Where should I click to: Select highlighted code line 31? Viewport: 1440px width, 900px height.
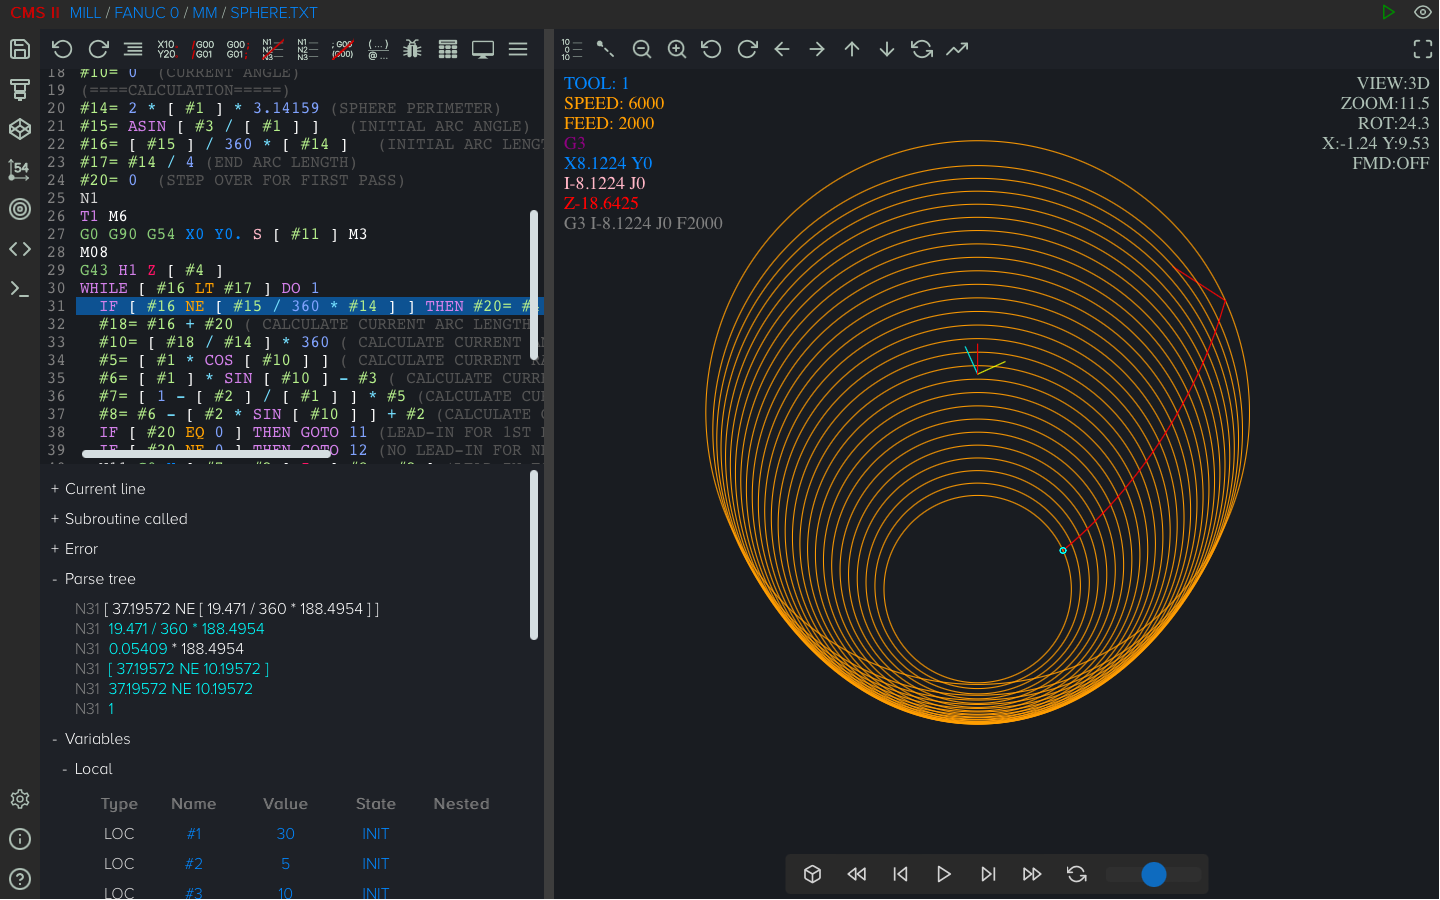point(310,306)
